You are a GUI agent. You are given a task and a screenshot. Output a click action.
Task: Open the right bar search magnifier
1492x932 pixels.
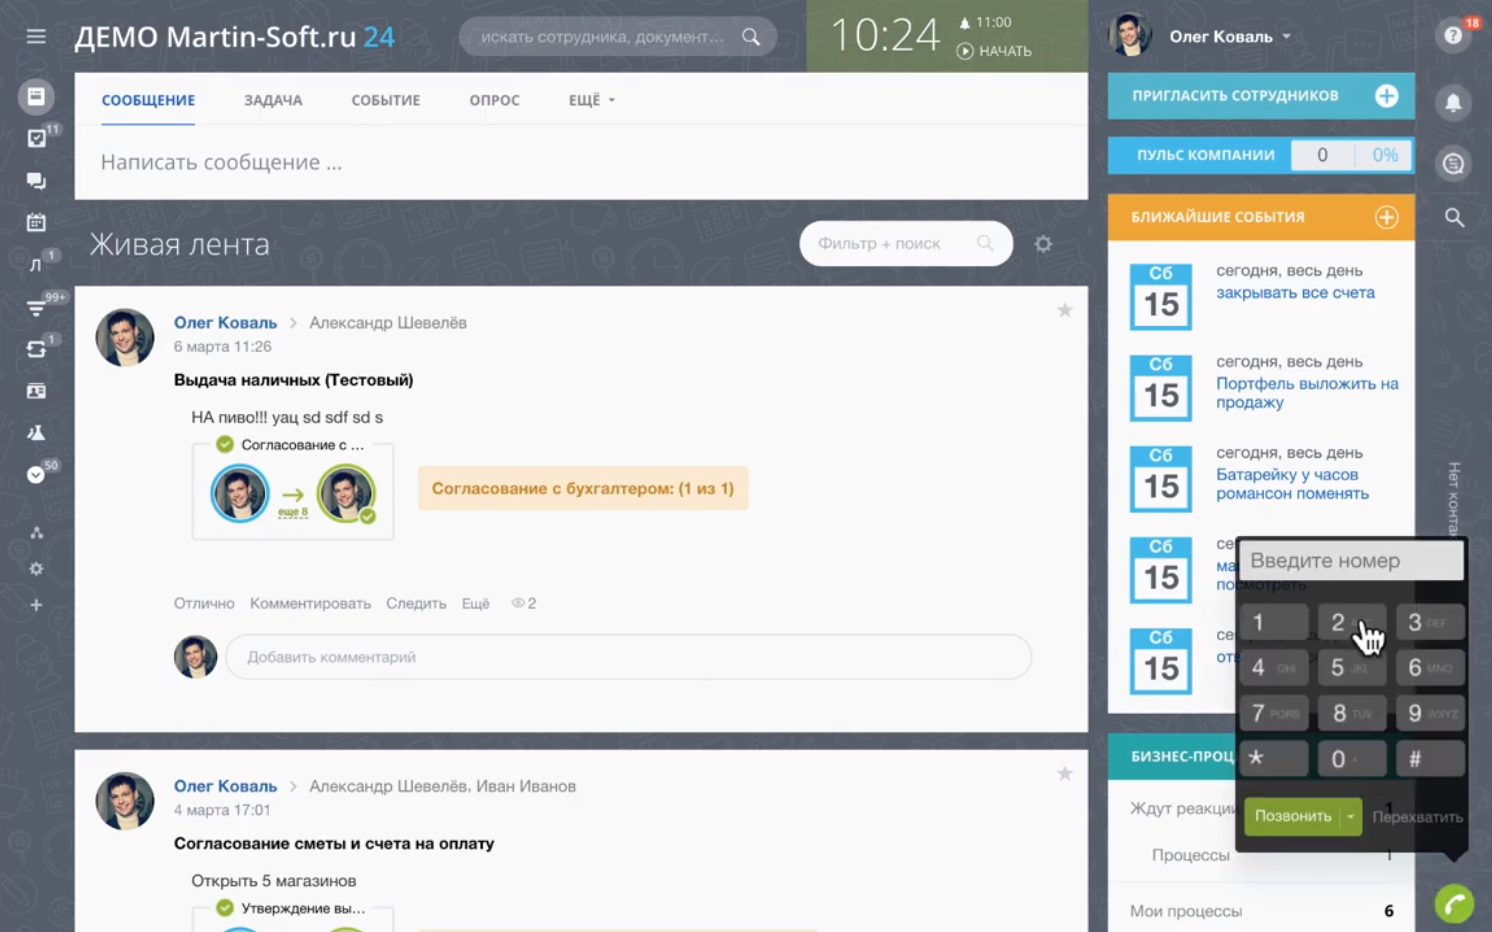1454,217
